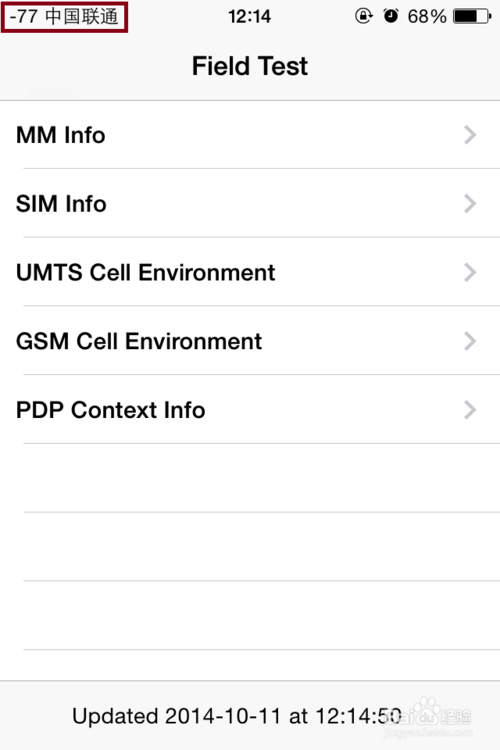Image resolution: width=500 pixels, height=750 pixels.
Task: Tap the battery icon in status bar
Action: pyautogui.click(x=472, y=17)
